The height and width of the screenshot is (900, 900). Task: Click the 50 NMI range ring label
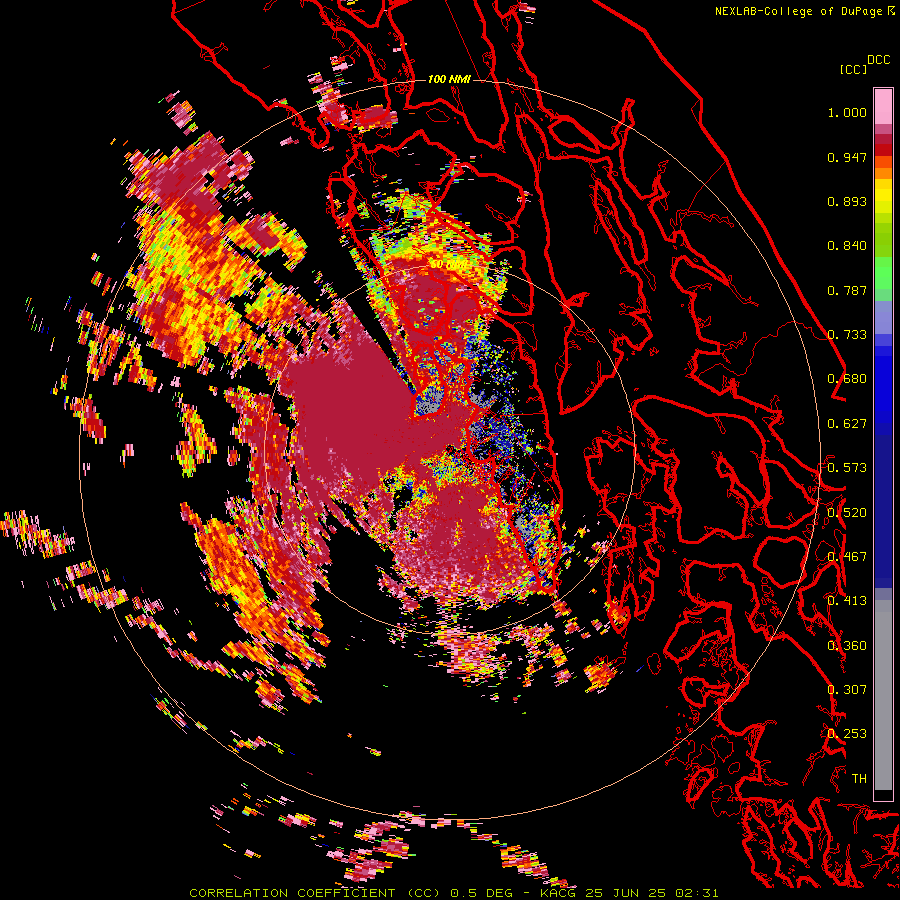pos(448,263)
